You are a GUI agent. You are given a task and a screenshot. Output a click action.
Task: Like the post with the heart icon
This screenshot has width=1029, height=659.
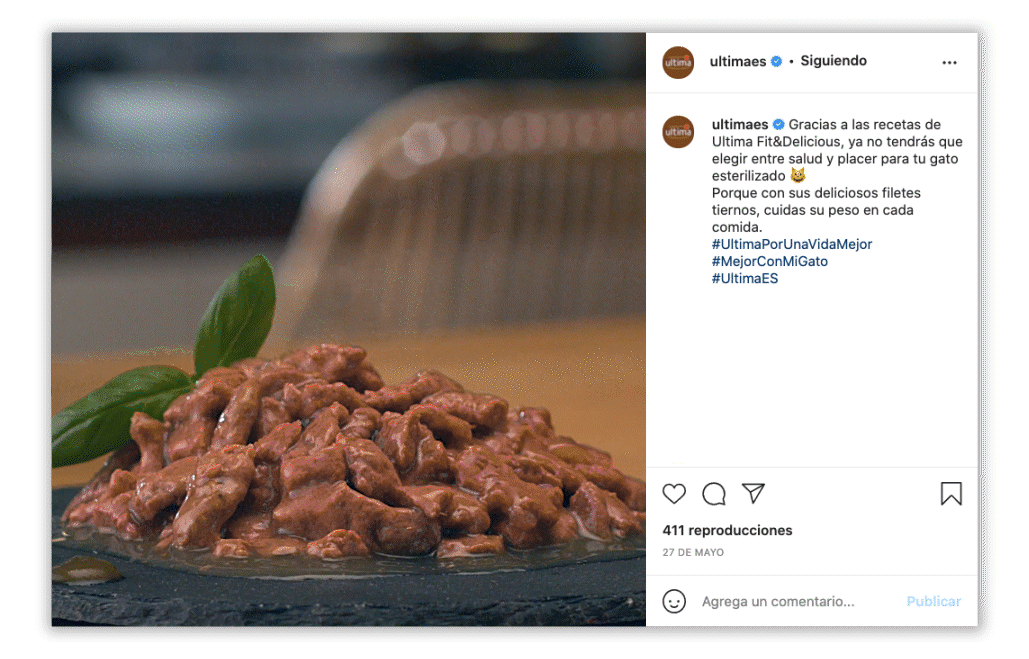[x=675, y=494]
